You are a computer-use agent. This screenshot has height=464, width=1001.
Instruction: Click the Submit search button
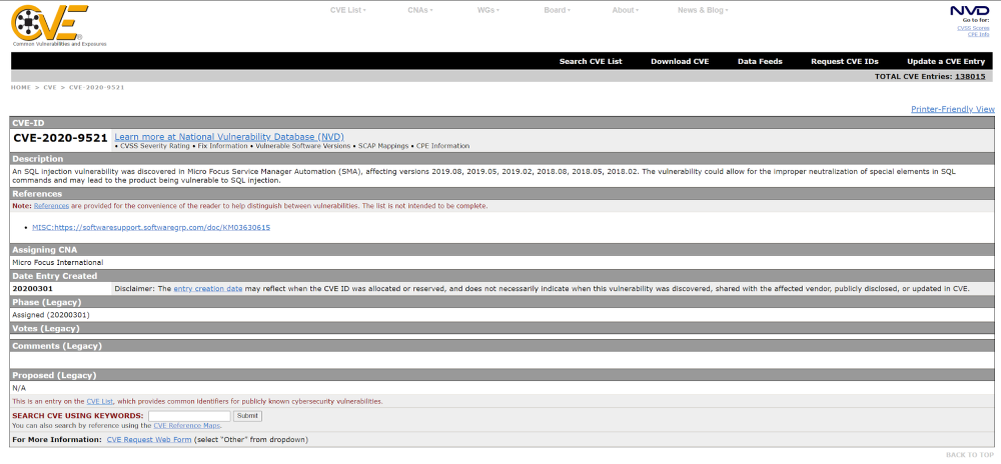tap(247, 416)
